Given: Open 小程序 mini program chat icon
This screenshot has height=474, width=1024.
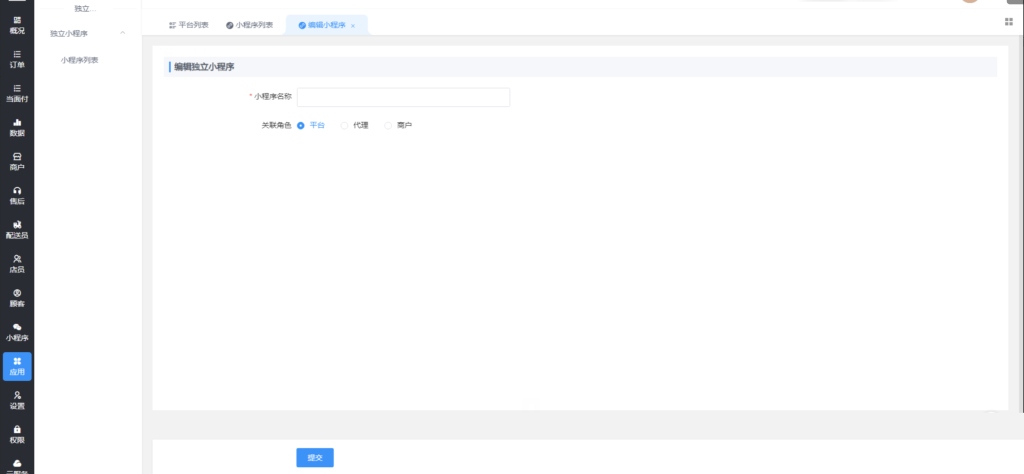Looking at the screenshot, I should click(x=17, y=332).
